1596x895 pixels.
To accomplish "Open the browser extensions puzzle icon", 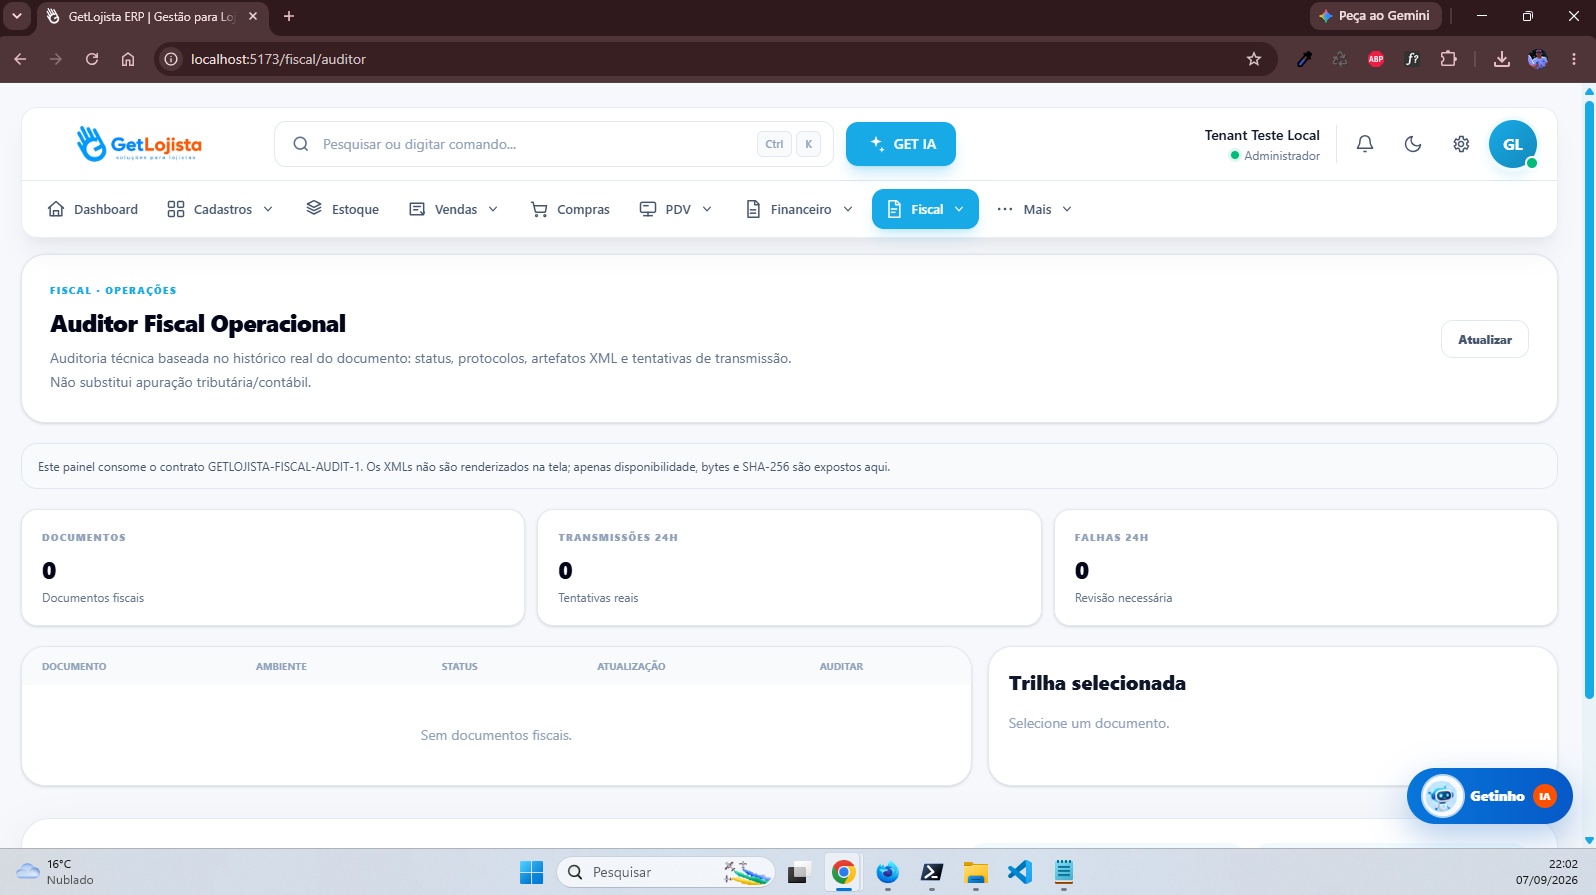I will coord(1448,59).
